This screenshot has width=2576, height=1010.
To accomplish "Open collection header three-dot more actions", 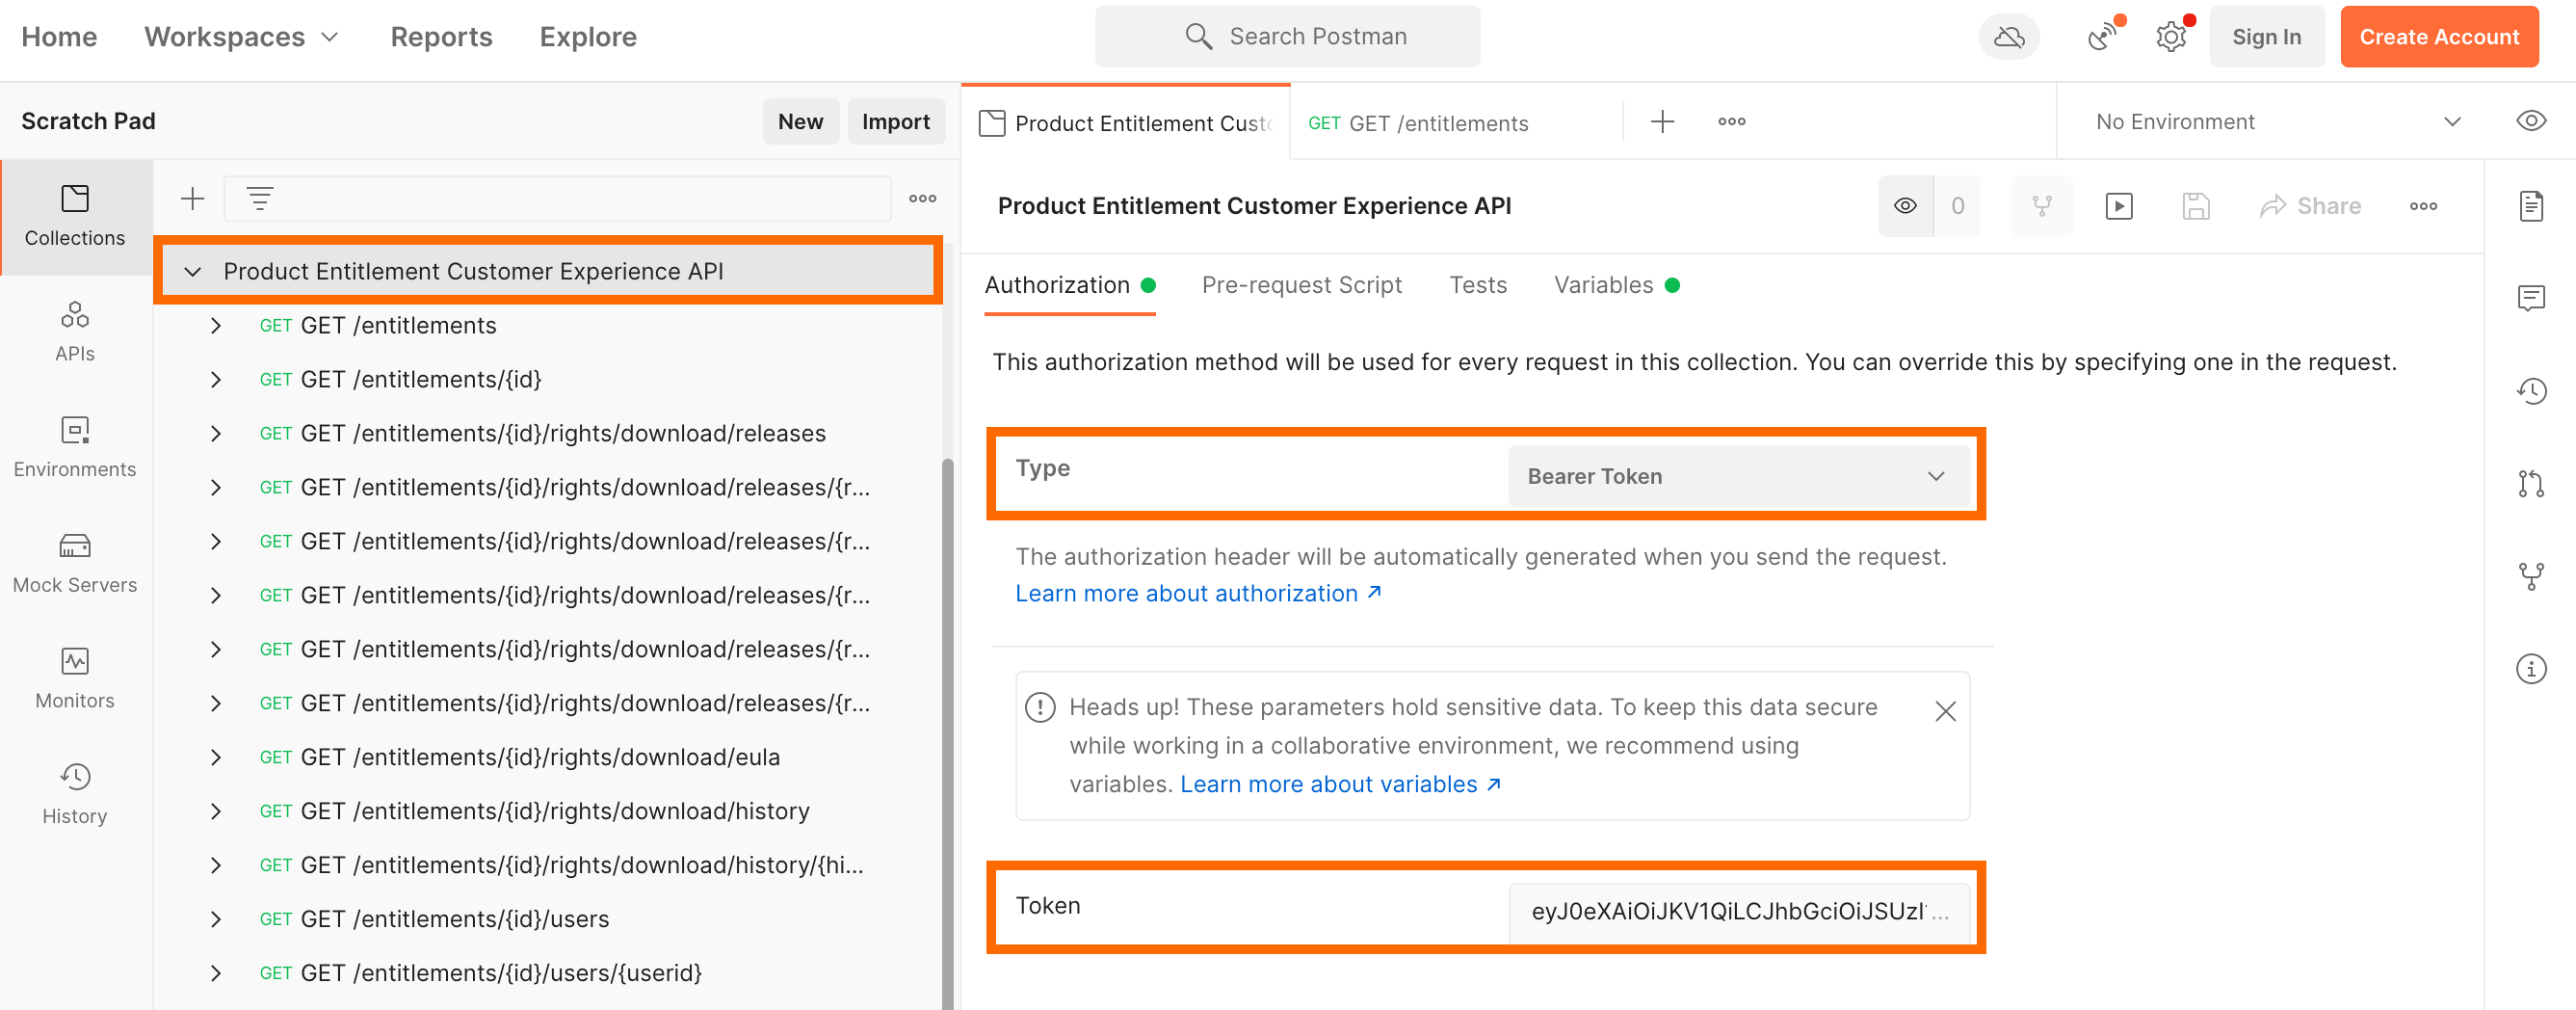I will pyautogui.click(x=2422, y=206).
